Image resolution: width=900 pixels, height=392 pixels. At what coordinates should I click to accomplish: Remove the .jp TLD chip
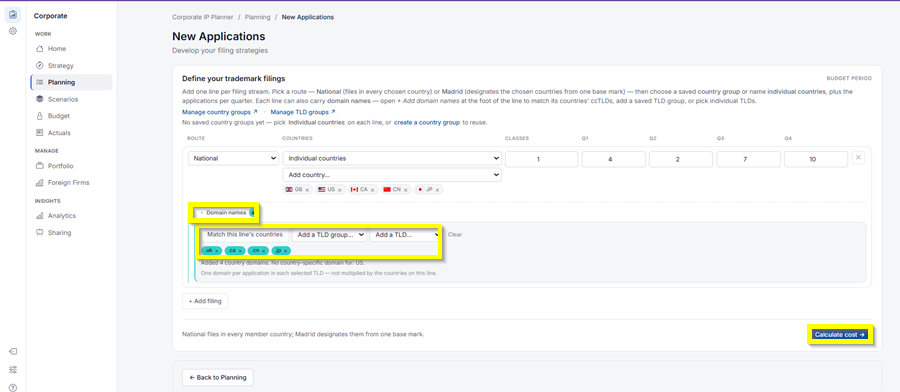click(x=286, y=251)
